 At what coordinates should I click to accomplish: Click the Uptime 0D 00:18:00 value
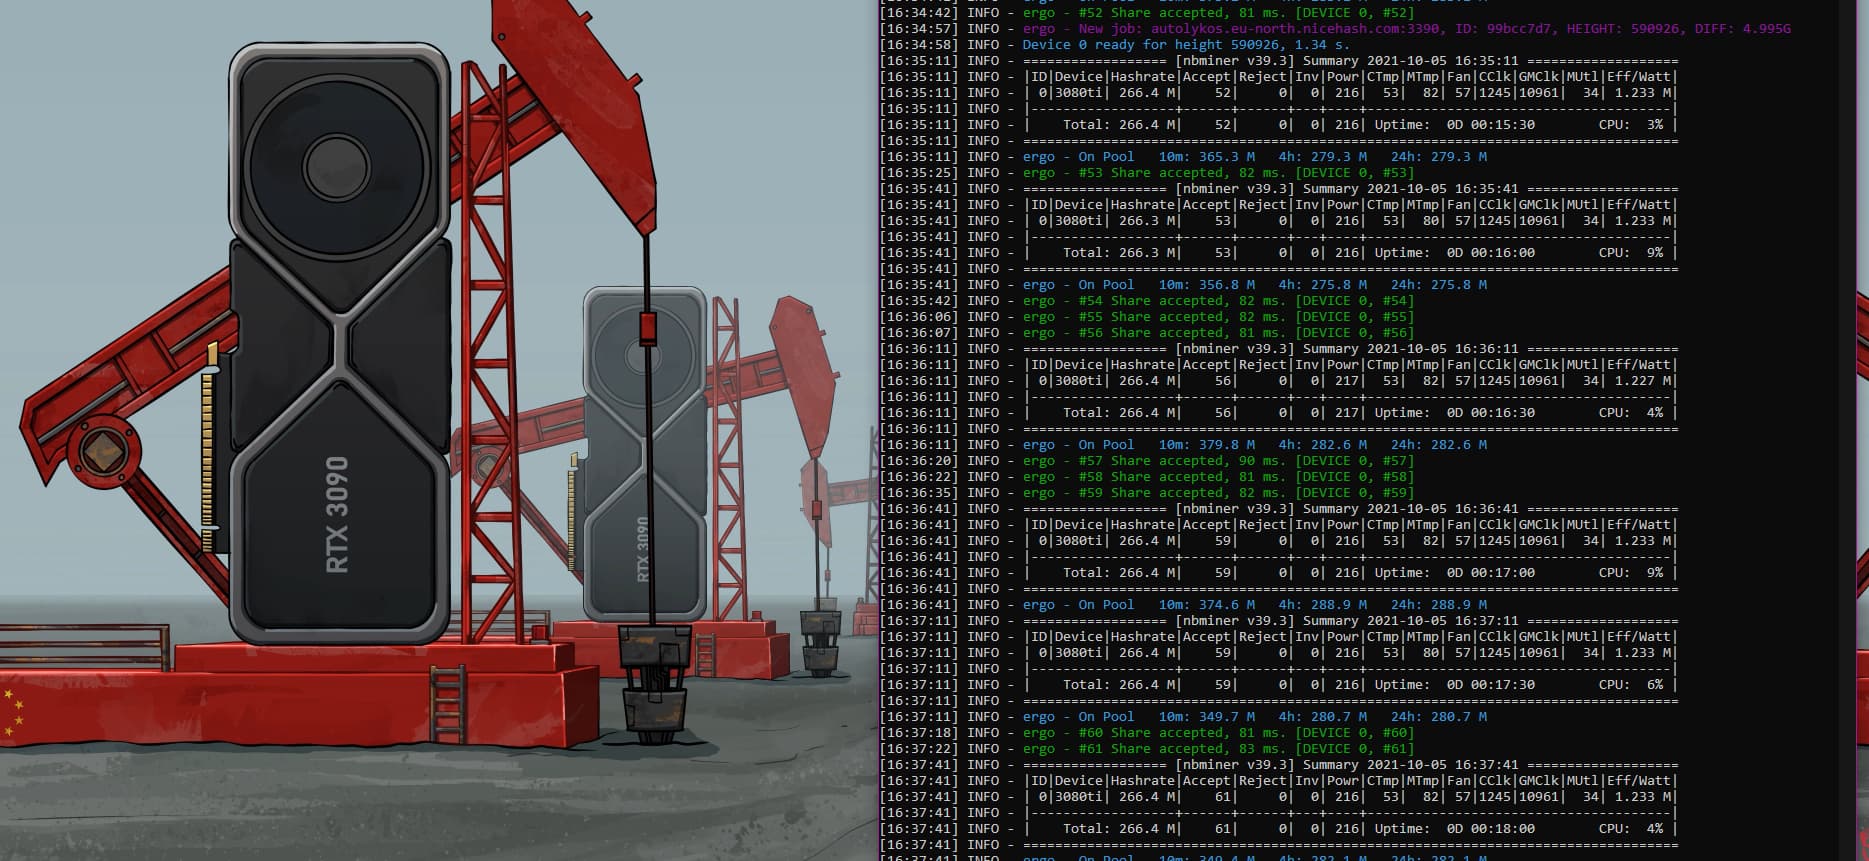pos(1455,829)
